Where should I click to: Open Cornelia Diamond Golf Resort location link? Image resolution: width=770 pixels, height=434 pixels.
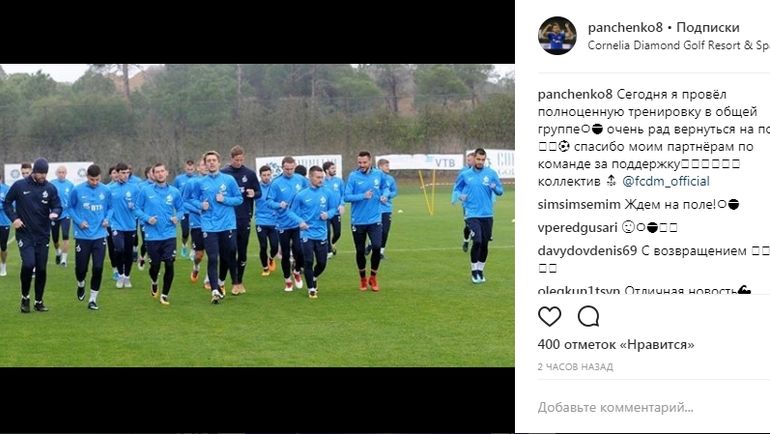point(679,45)
